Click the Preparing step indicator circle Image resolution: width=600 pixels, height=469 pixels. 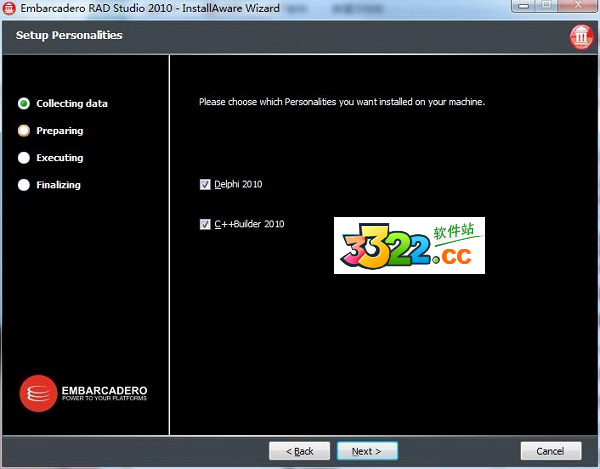(x=24, y=130)
